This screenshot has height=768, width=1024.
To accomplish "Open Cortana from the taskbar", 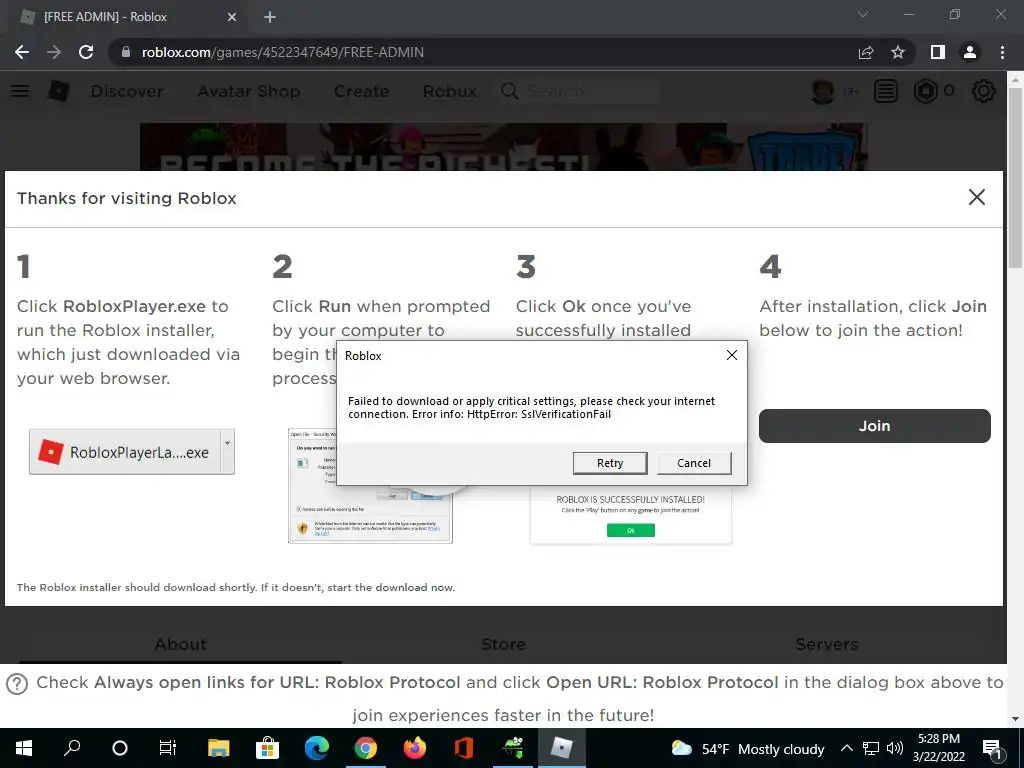I will pos(120,748).
